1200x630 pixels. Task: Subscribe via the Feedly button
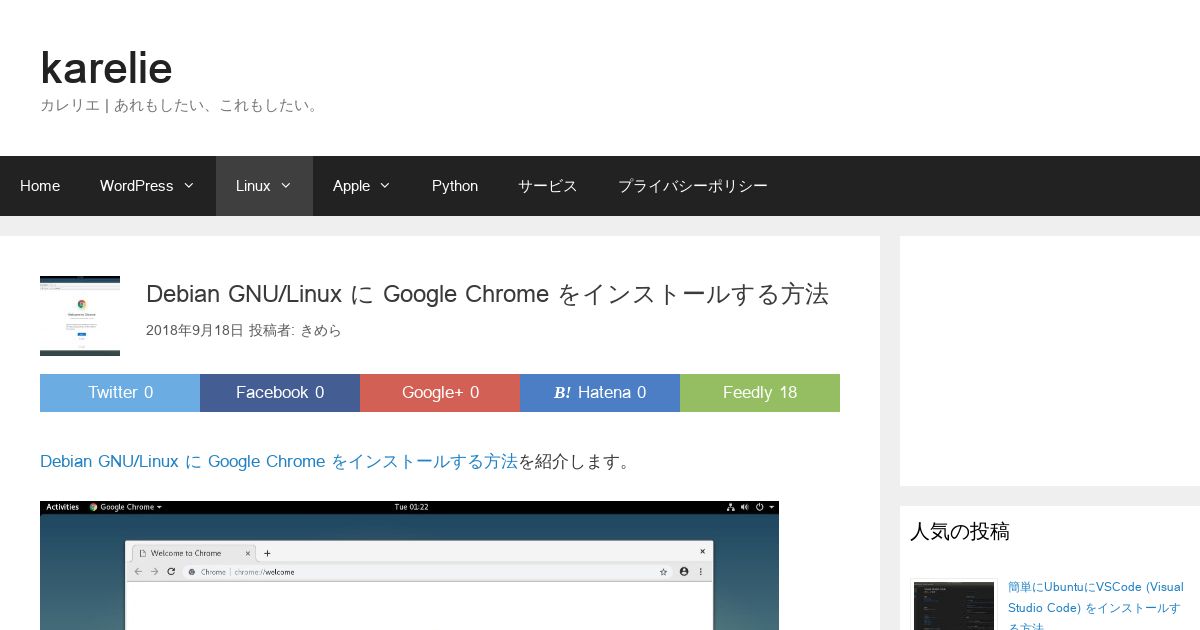coord(760,393)
